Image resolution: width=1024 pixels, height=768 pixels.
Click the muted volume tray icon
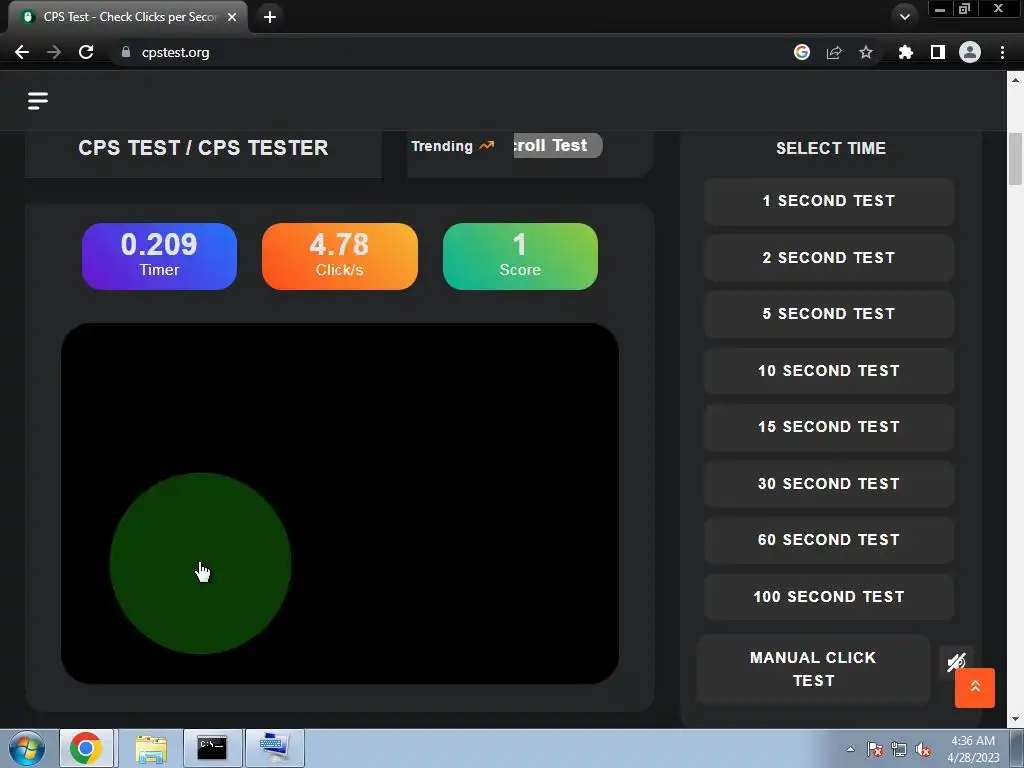tap(923, 749)
